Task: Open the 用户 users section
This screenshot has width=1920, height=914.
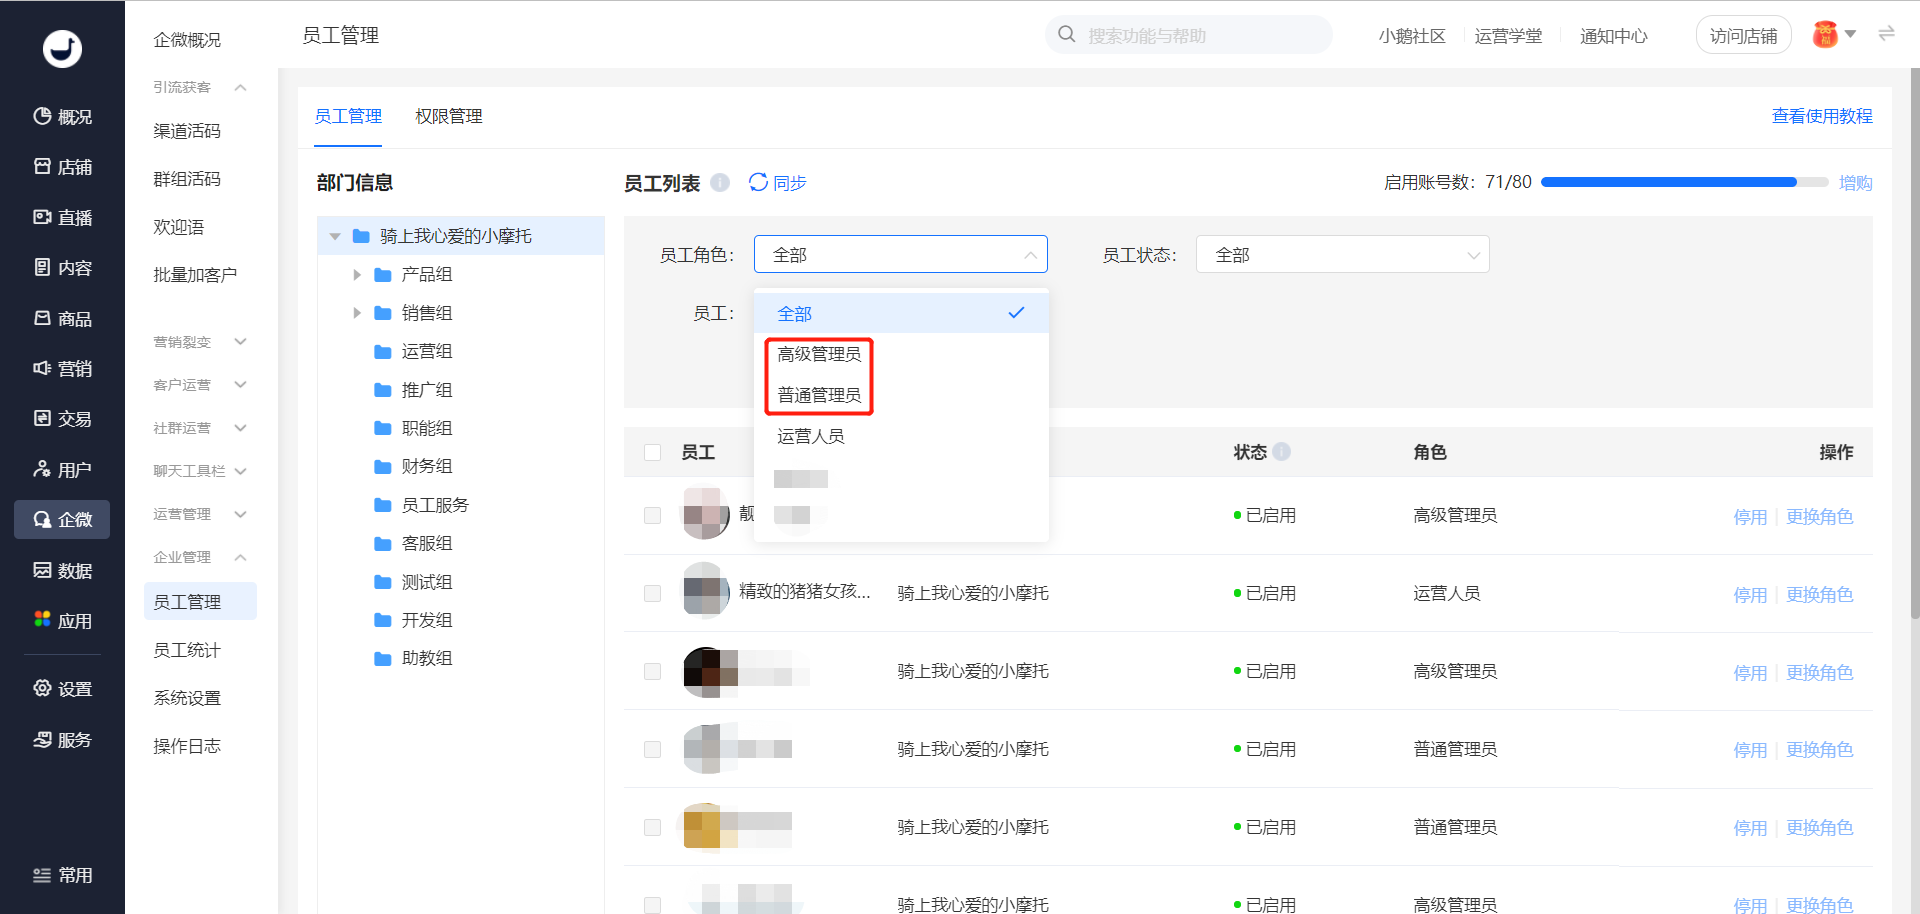Action: tap(62, 470)
